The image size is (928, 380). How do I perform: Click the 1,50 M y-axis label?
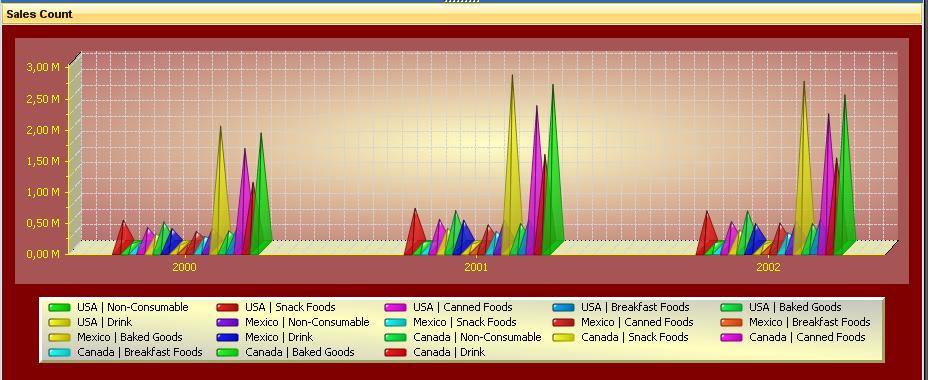click(43, 161)
